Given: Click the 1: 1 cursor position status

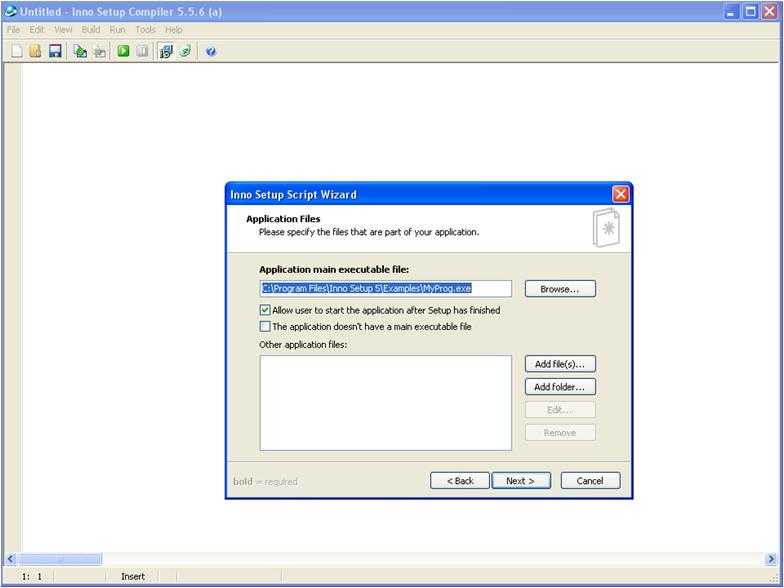Looking at the screenshot, I should pos(32,576).
